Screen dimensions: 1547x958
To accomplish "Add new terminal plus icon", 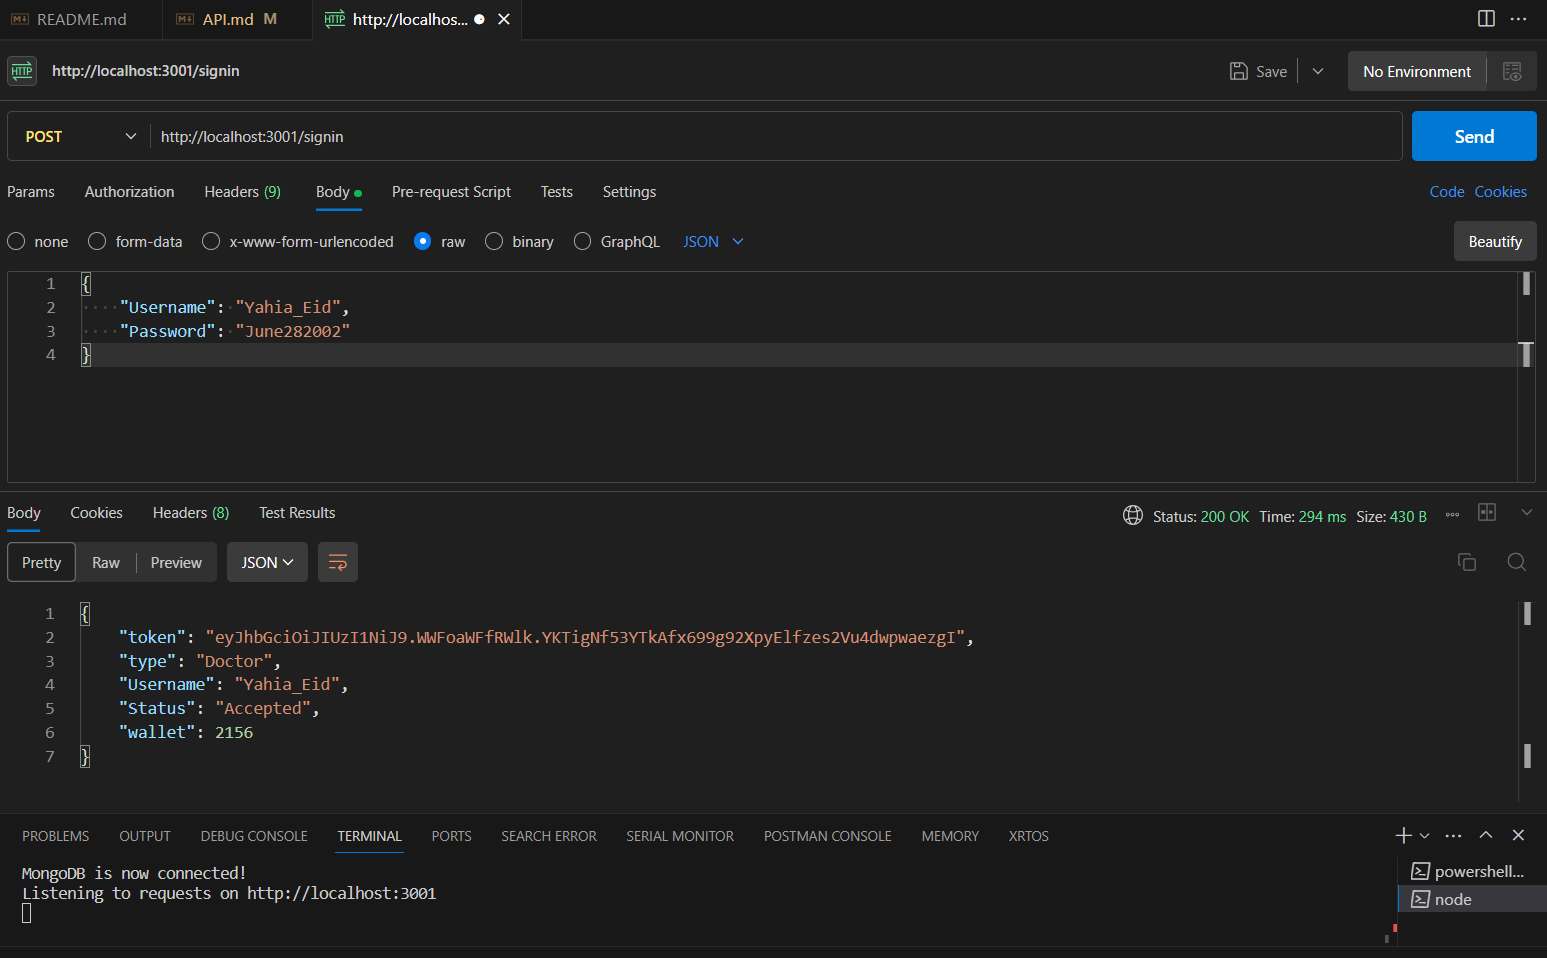I will [1404, 835].
